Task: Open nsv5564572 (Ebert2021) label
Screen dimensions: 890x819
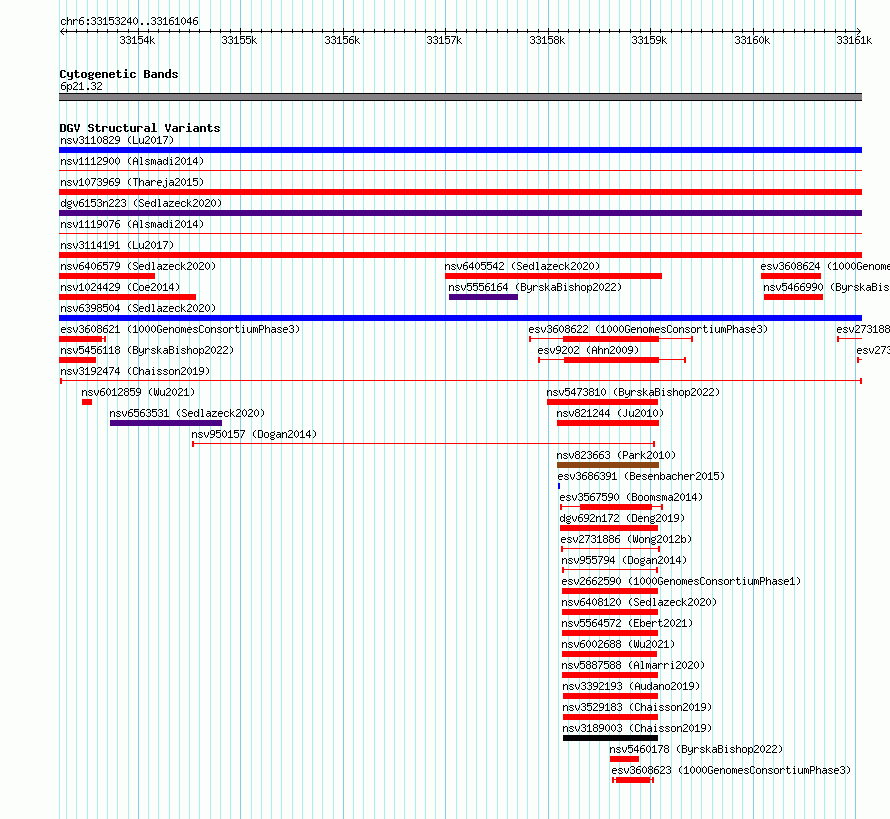Action: [627, 623]
